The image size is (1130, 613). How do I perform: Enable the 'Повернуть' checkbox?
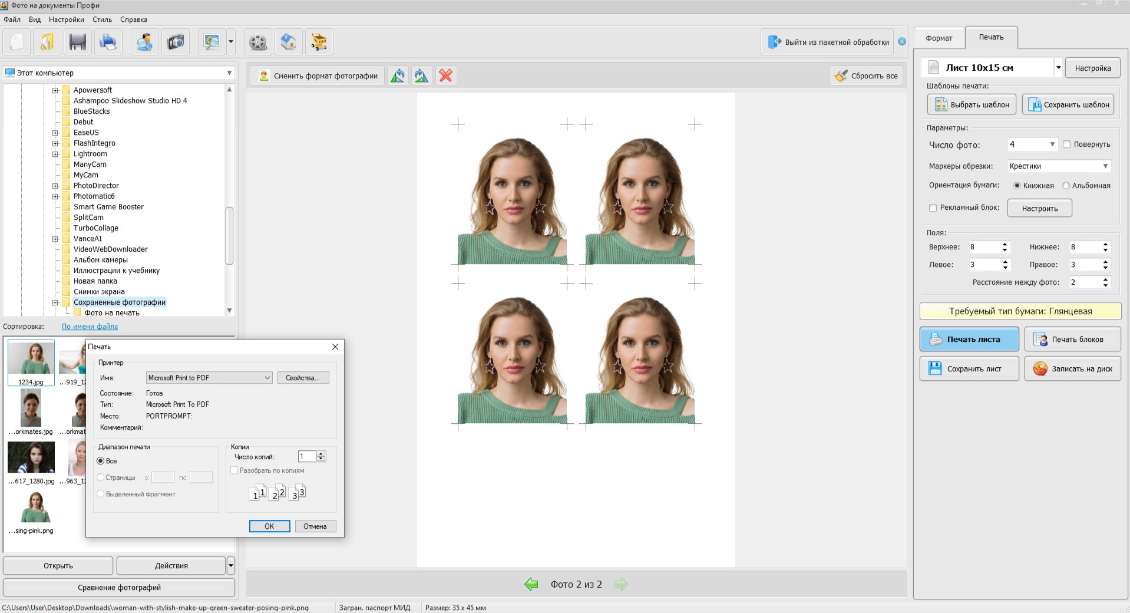1067,145
